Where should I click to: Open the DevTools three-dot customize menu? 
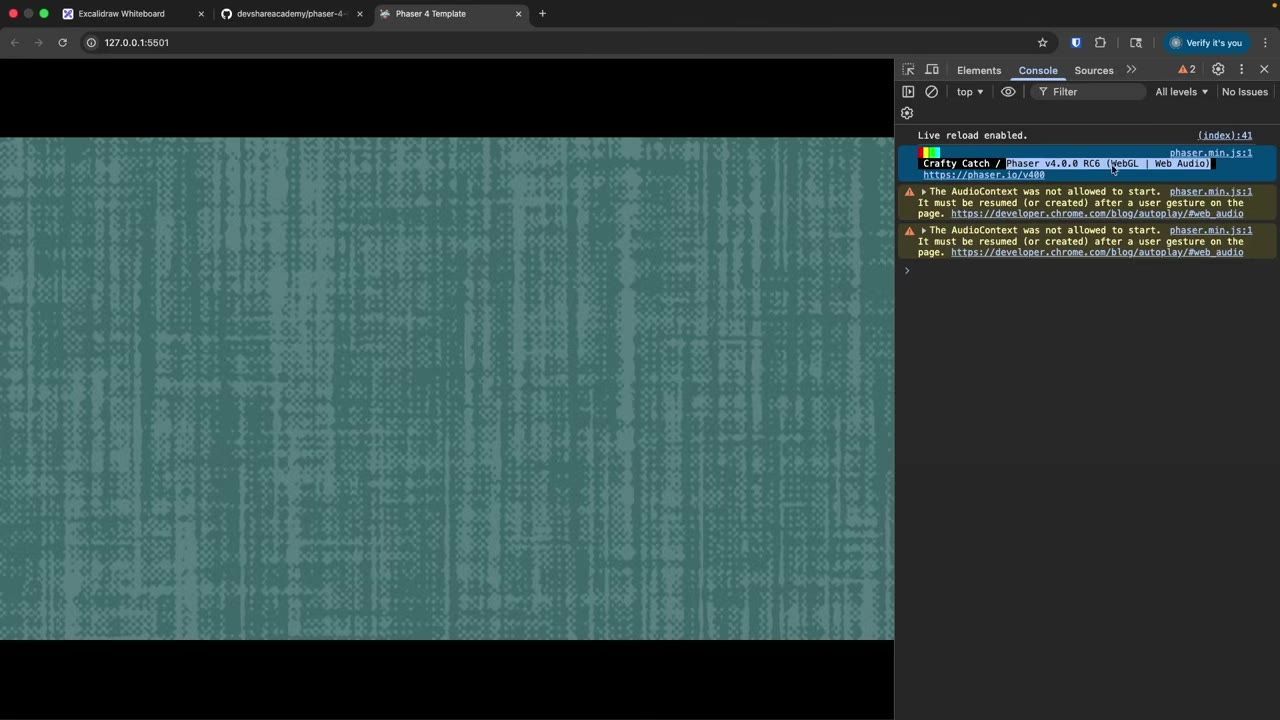[x=1241, y=70]
